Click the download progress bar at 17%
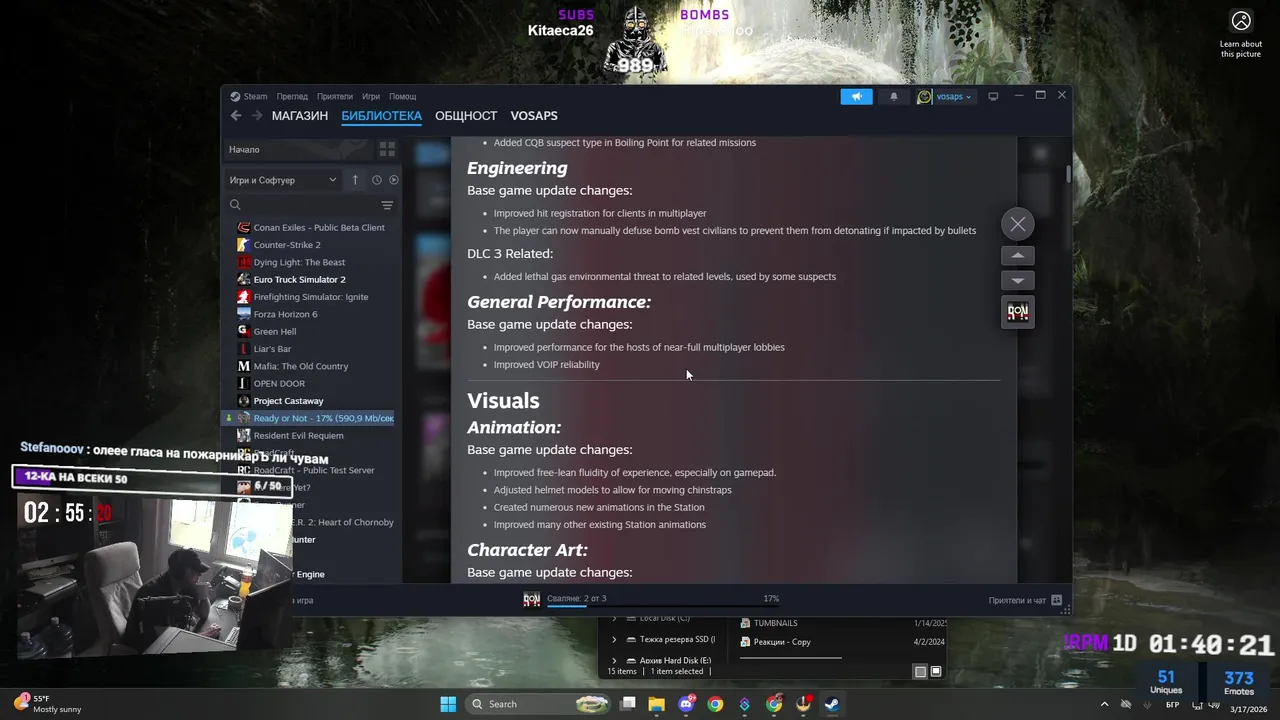1280x720 pixels. (662, 605)
